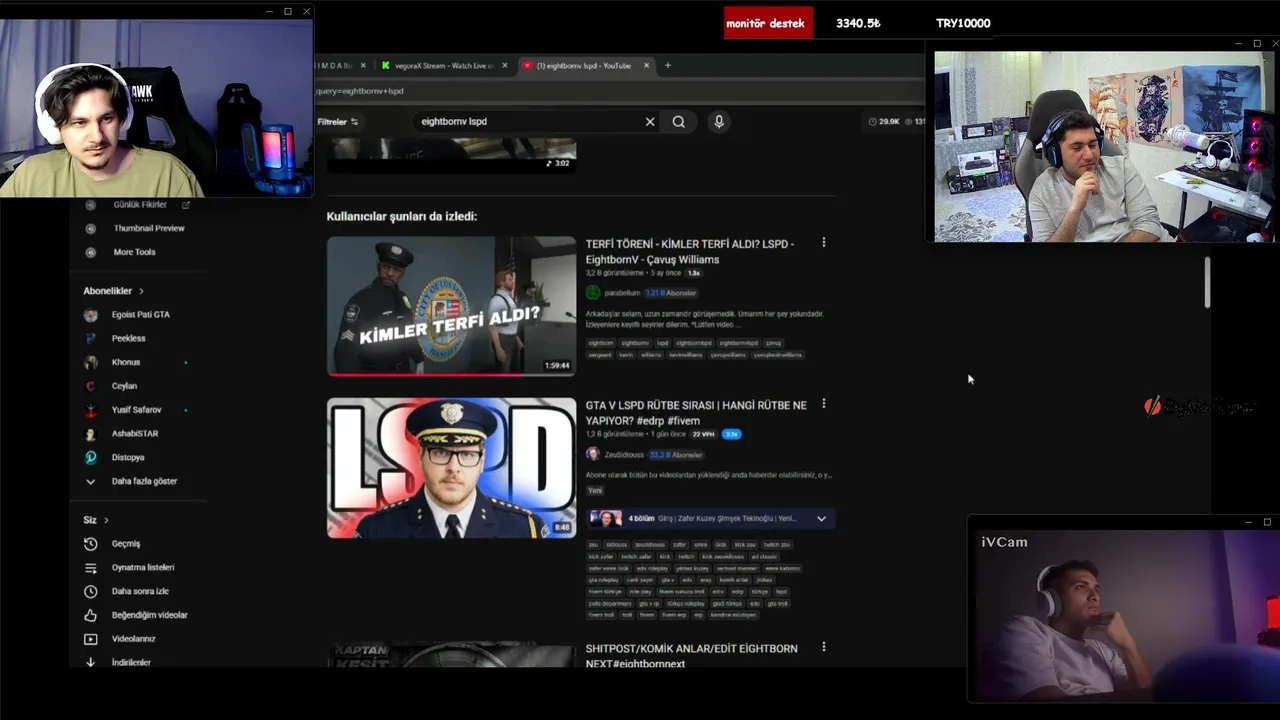Expand the 4 bölüm chapters dropdown
The image size is (1280, 720).
[822, 519]
